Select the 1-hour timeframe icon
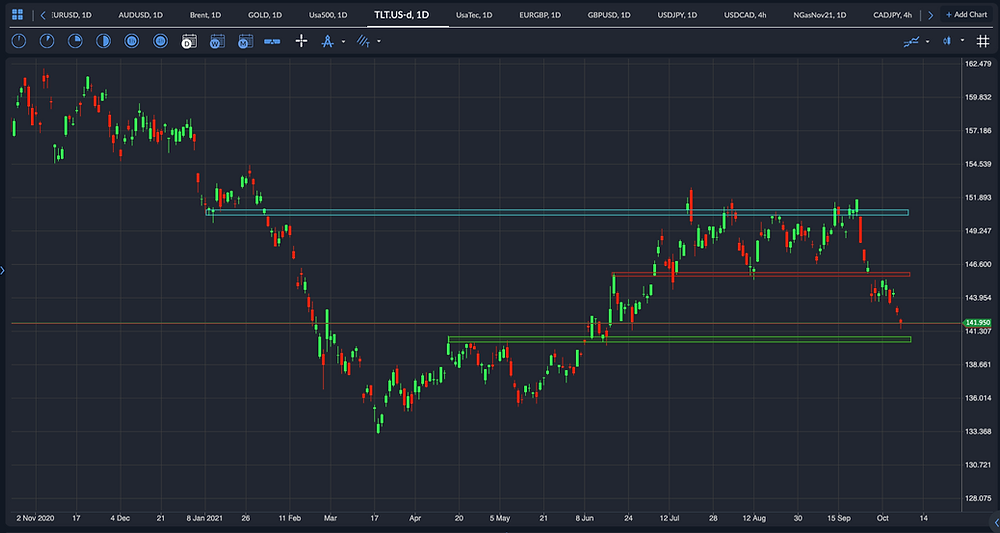The image size is (1000, 533). (131, 41)
